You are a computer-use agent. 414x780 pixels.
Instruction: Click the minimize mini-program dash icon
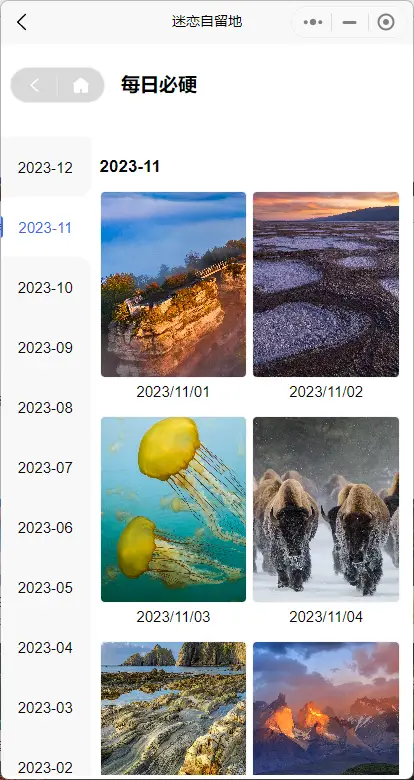tap(350, 22)
